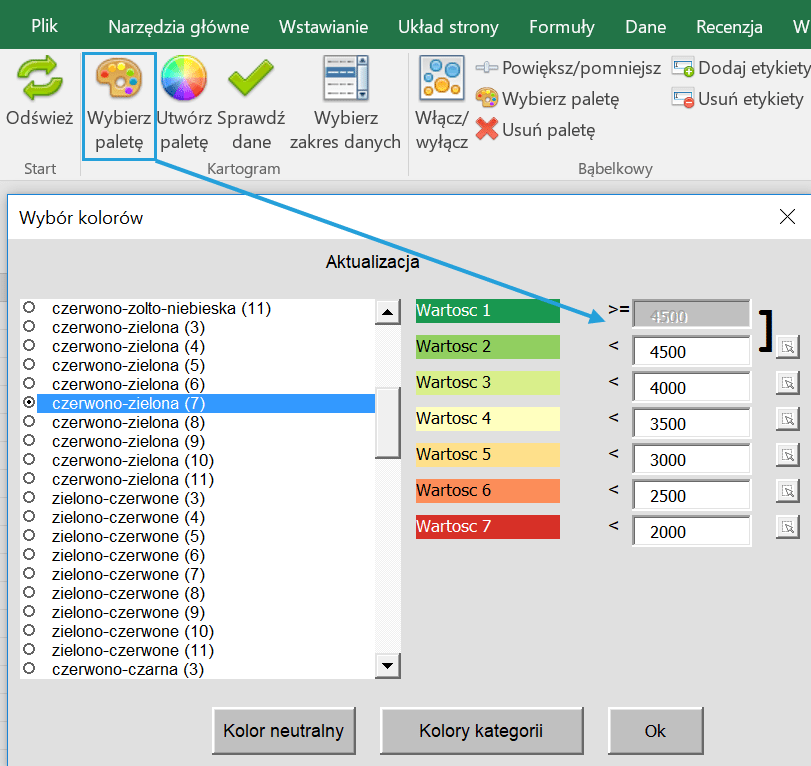Click the Utwórz paletę color wheel icon
This screenshot has height=766, width=811.
coord(184,80)
